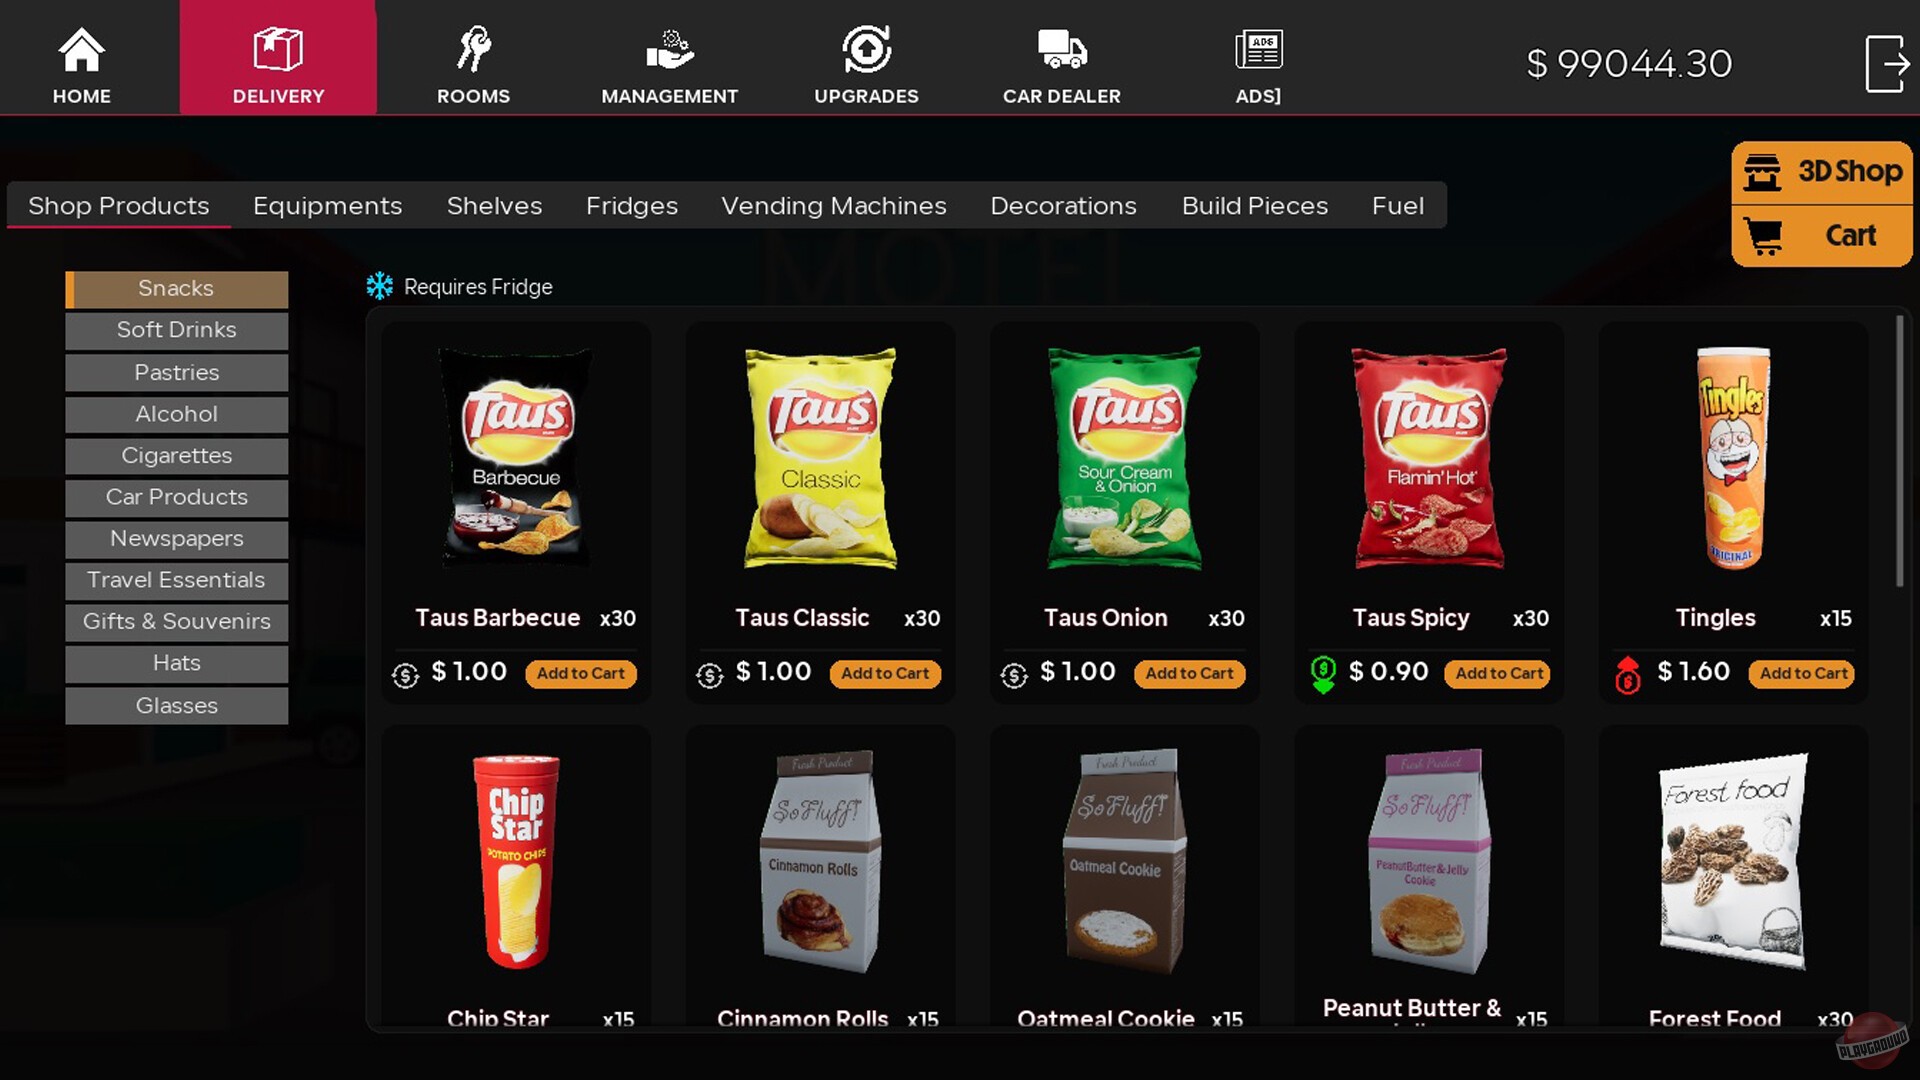Select the Cigarettes category
Image resolution: width=1920 pixels, height=1080 pixels.
(176, 456)
